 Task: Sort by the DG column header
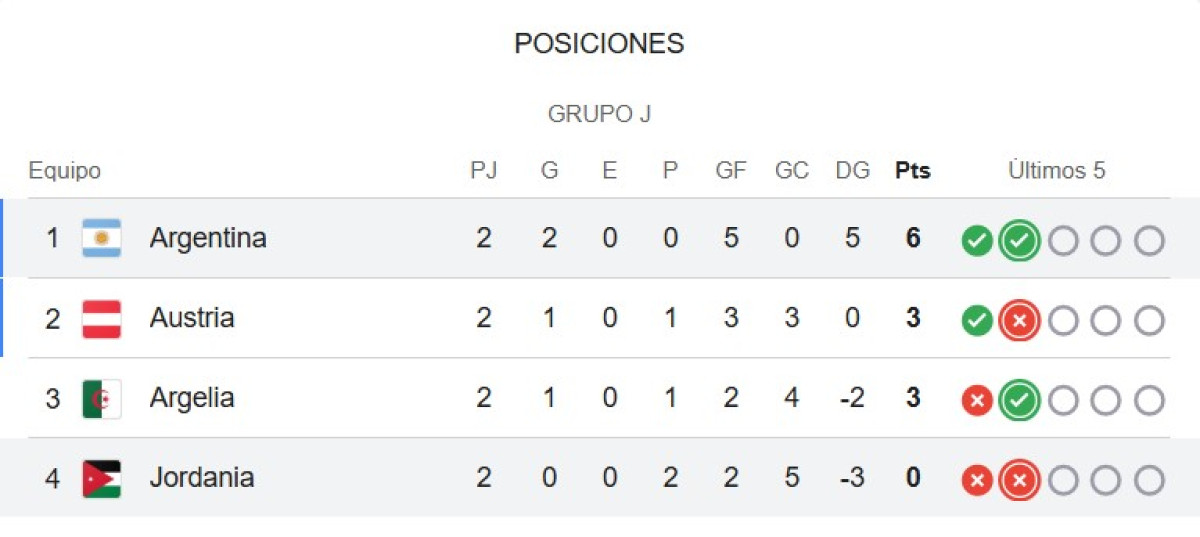point(853,171)
